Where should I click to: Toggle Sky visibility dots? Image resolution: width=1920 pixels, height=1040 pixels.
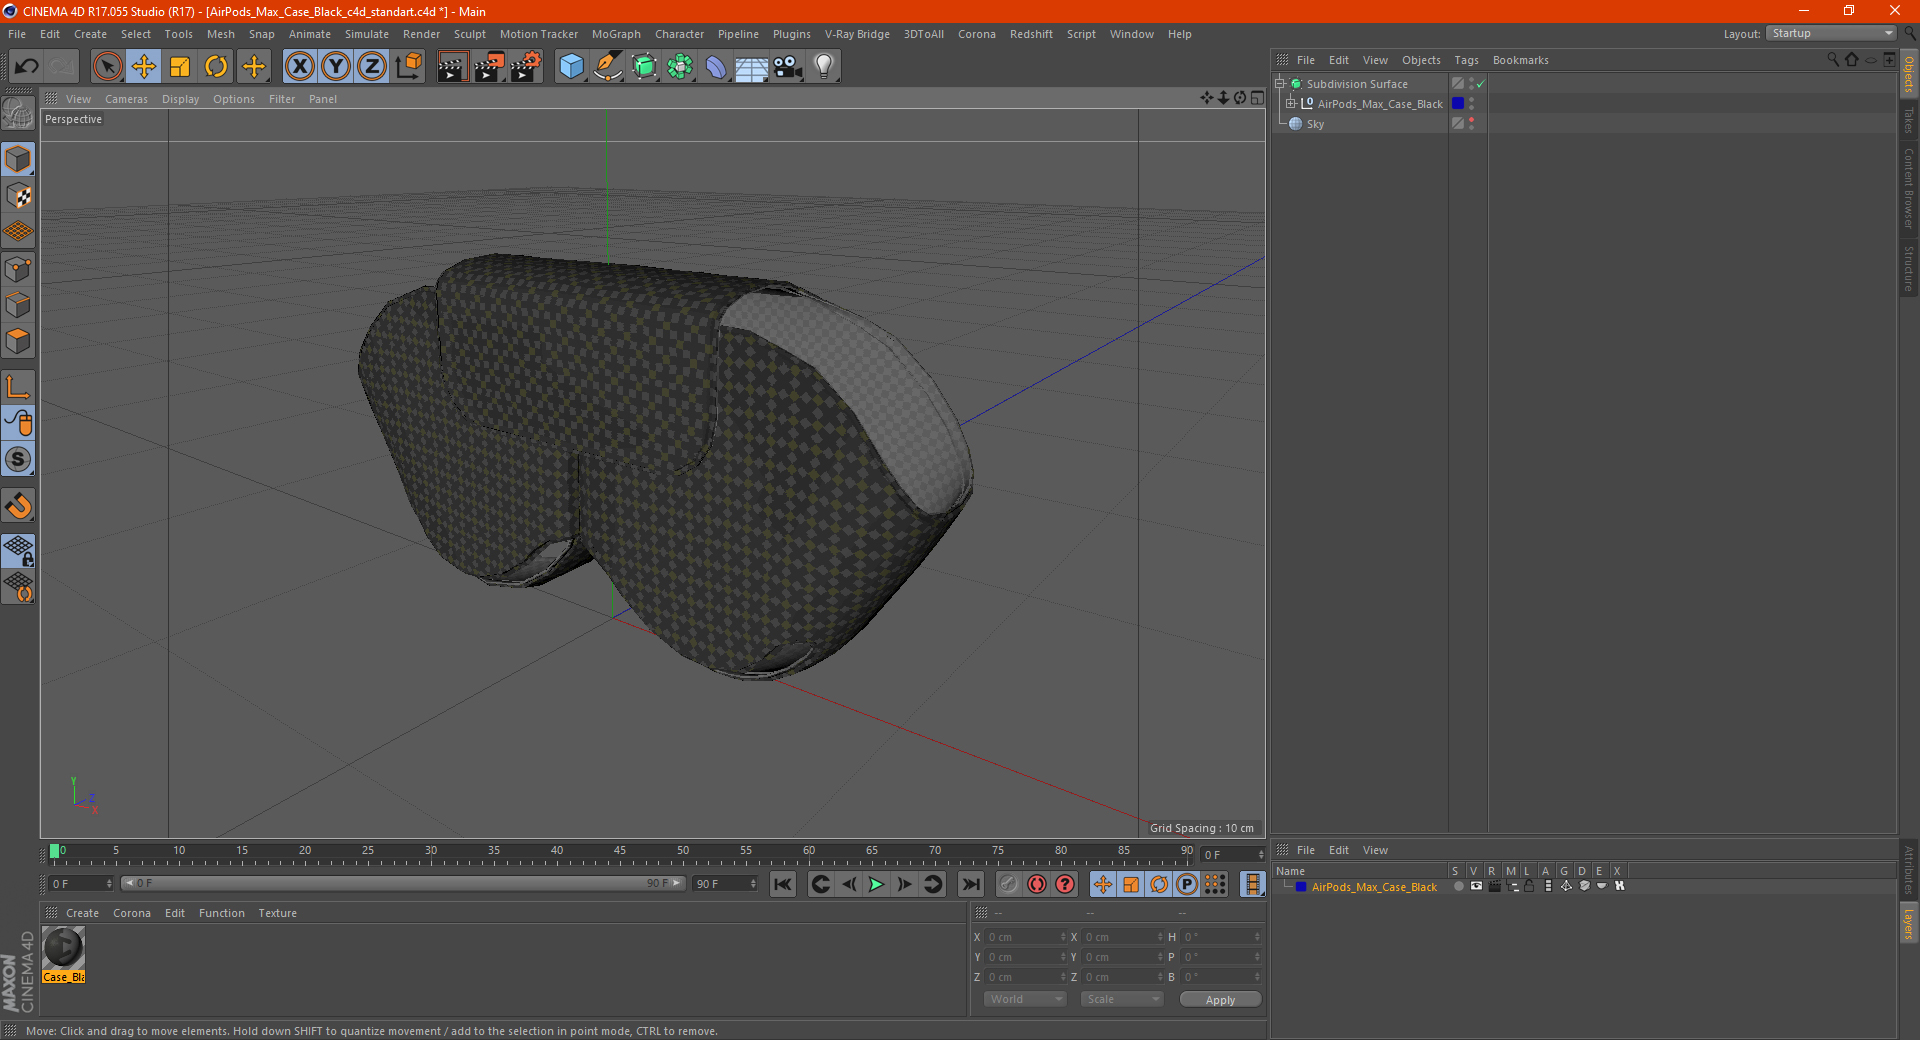tap(1471, 124)
